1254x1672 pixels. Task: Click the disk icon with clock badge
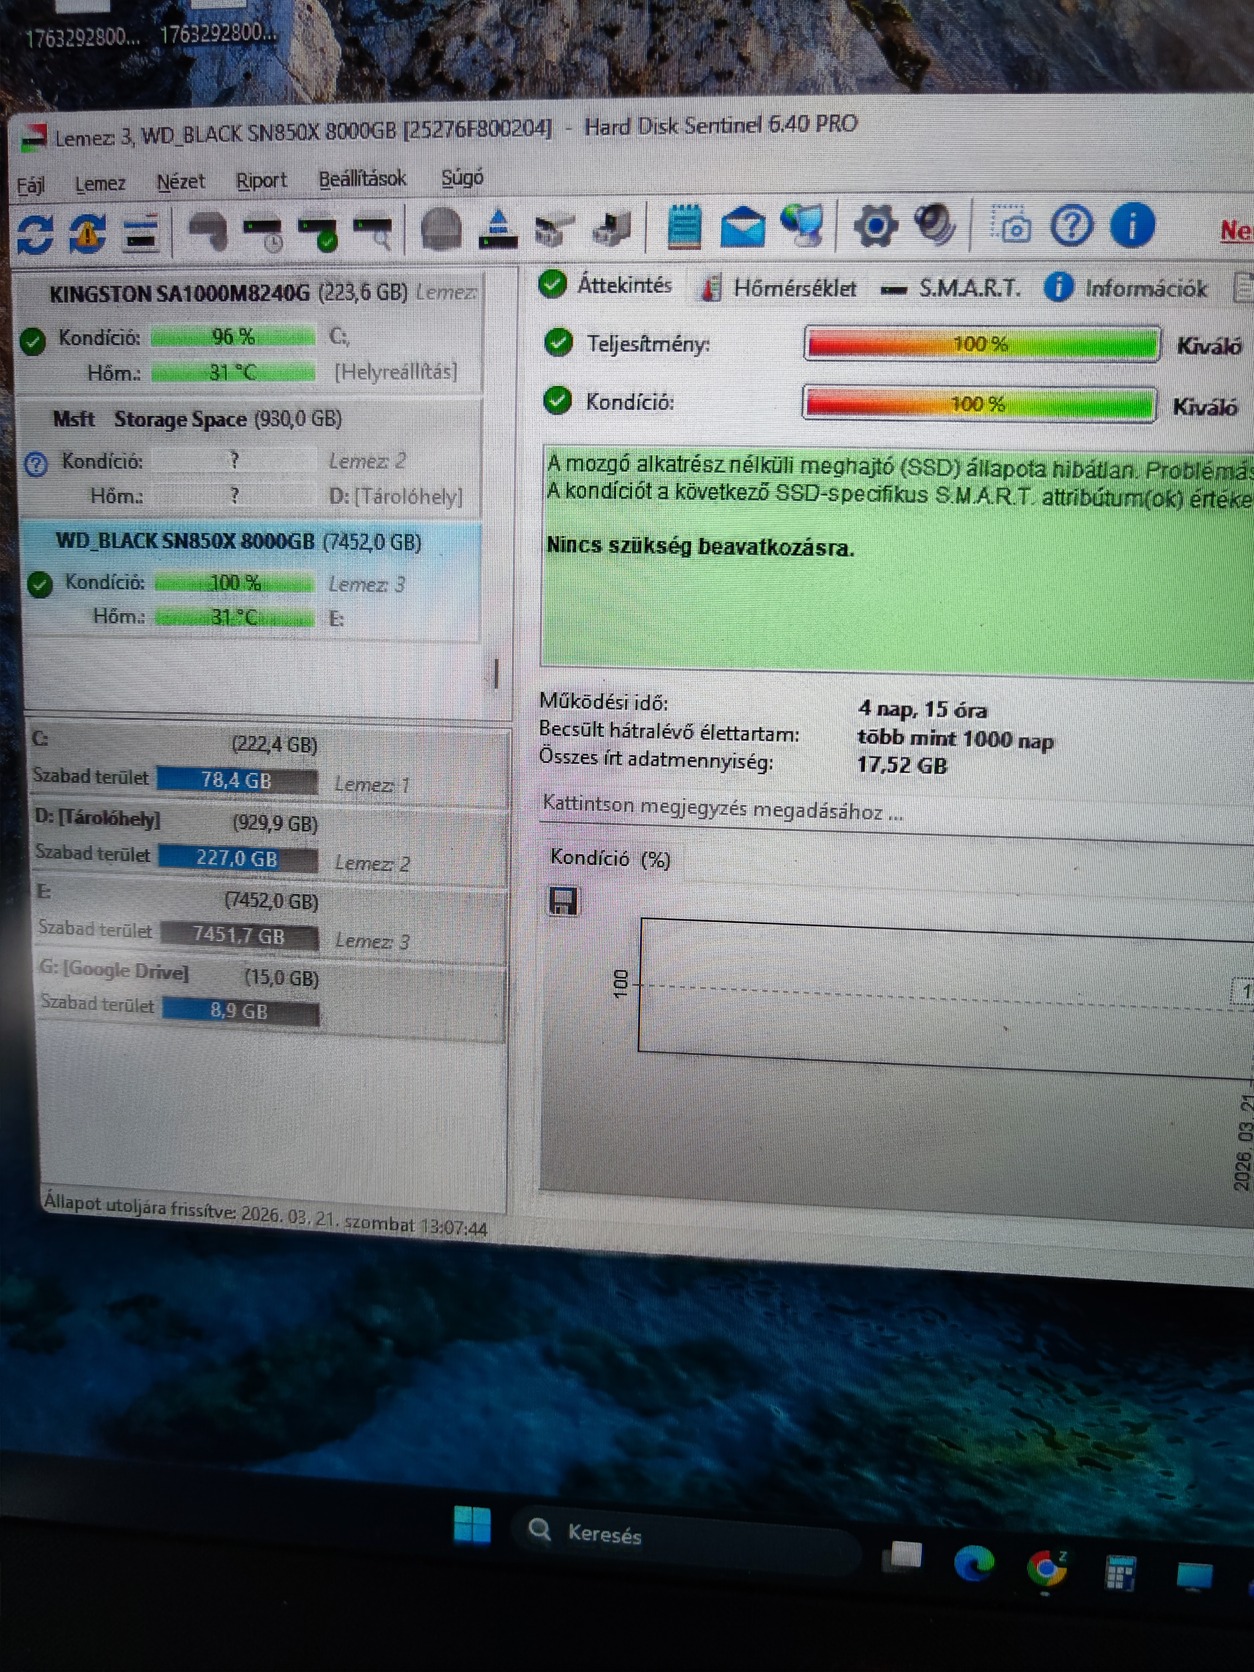tap(265, 233)
